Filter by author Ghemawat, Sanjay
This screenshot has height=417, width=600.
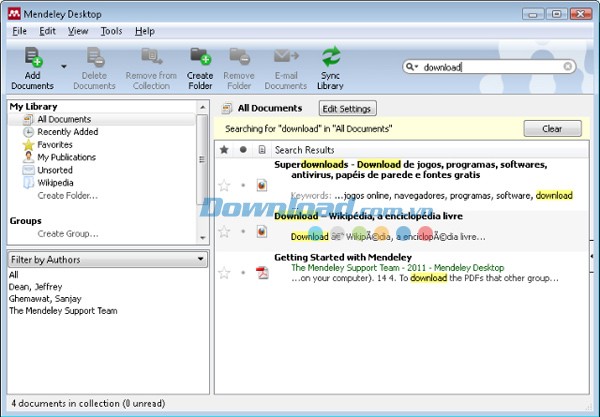[x=45, y=298]
